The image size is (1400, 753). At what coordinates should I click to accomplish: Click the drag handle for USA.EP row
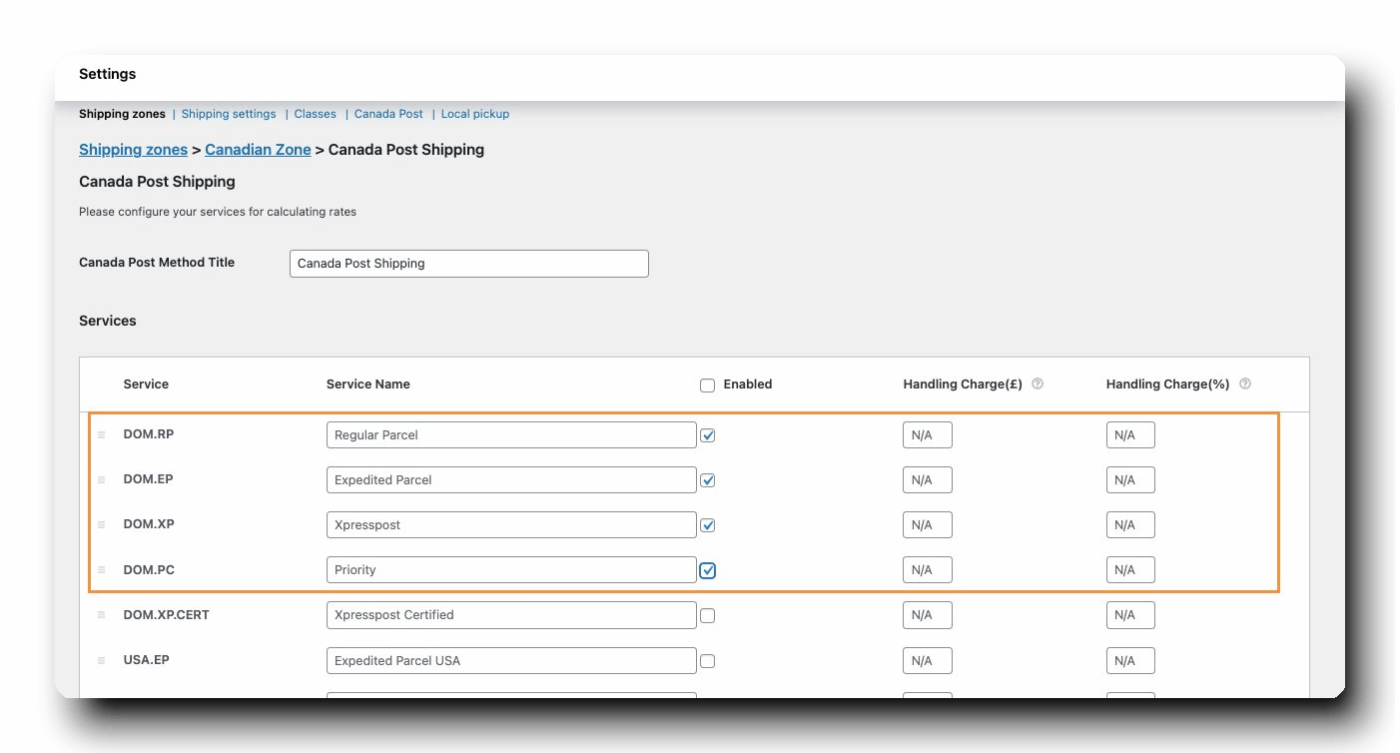(x=101, y=661)
